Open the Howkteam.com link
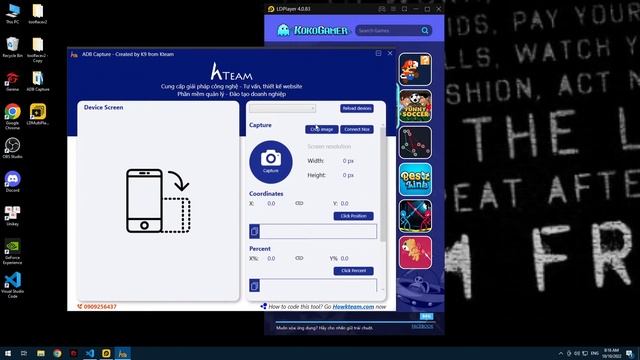Viewport: 640px width, 360px height. tap(353, 307)
